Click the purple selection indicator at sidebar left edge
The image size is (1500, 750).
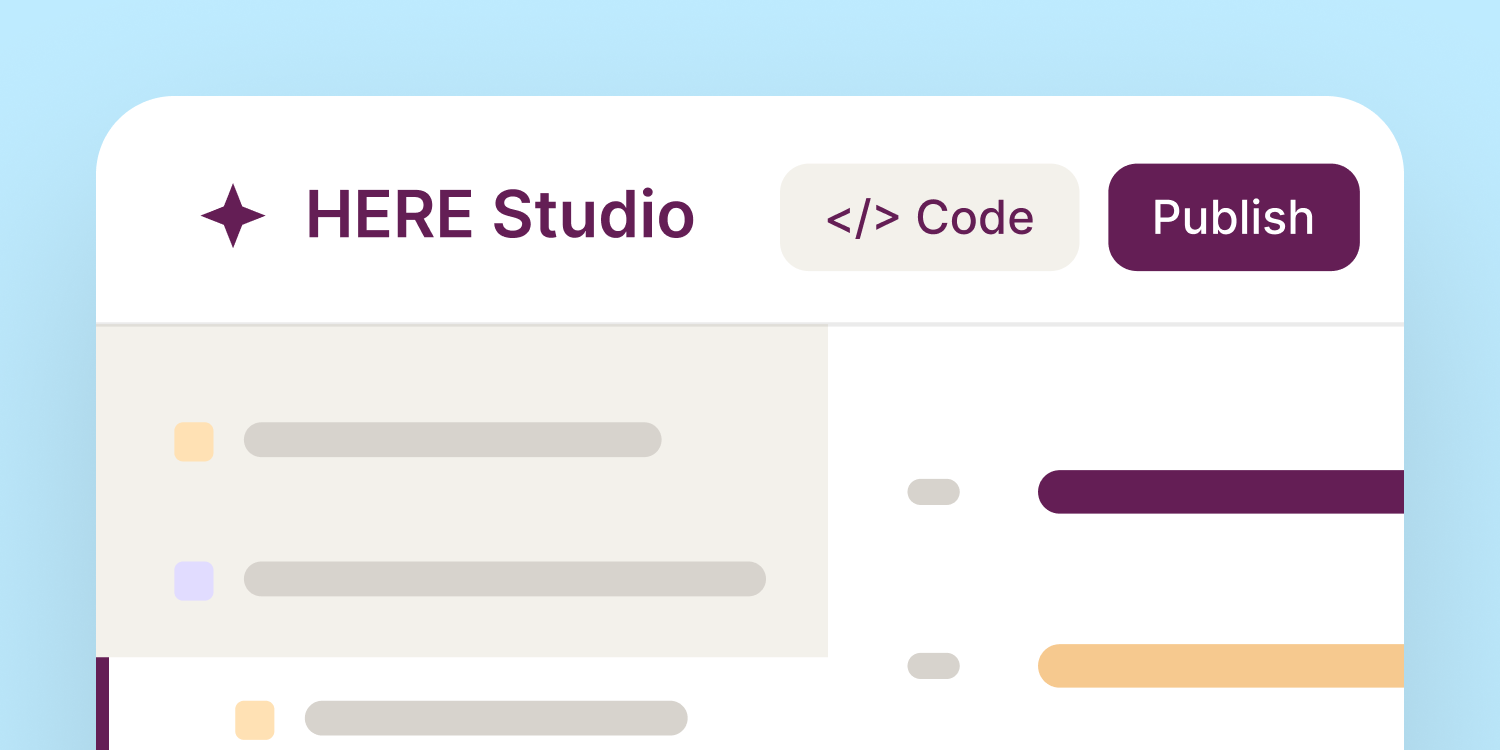[x=102, y=703]
